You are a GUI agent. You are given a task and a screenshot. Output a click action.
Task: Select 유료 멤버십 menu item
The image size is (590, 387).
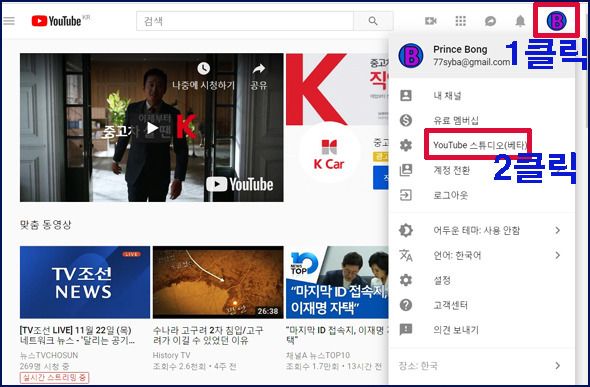click(x=482, y=120)
